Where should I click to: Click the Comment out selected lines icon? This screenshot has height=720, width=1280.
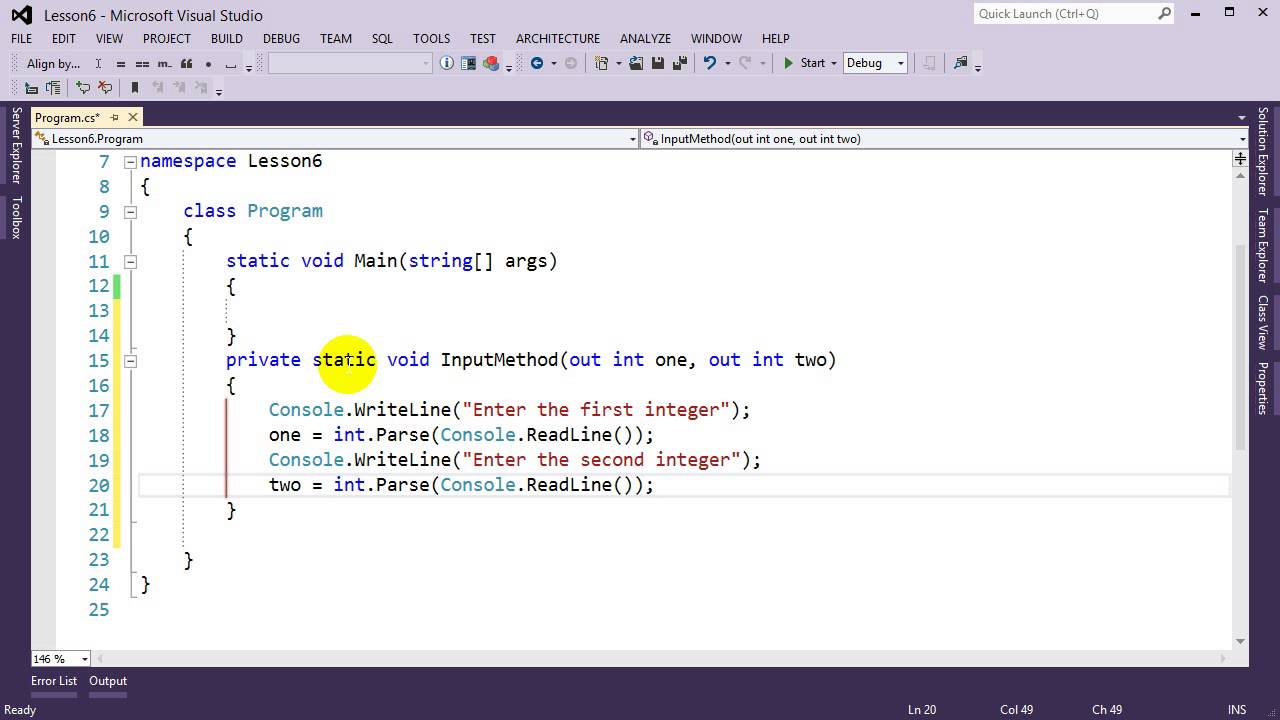tap(83, 88)
